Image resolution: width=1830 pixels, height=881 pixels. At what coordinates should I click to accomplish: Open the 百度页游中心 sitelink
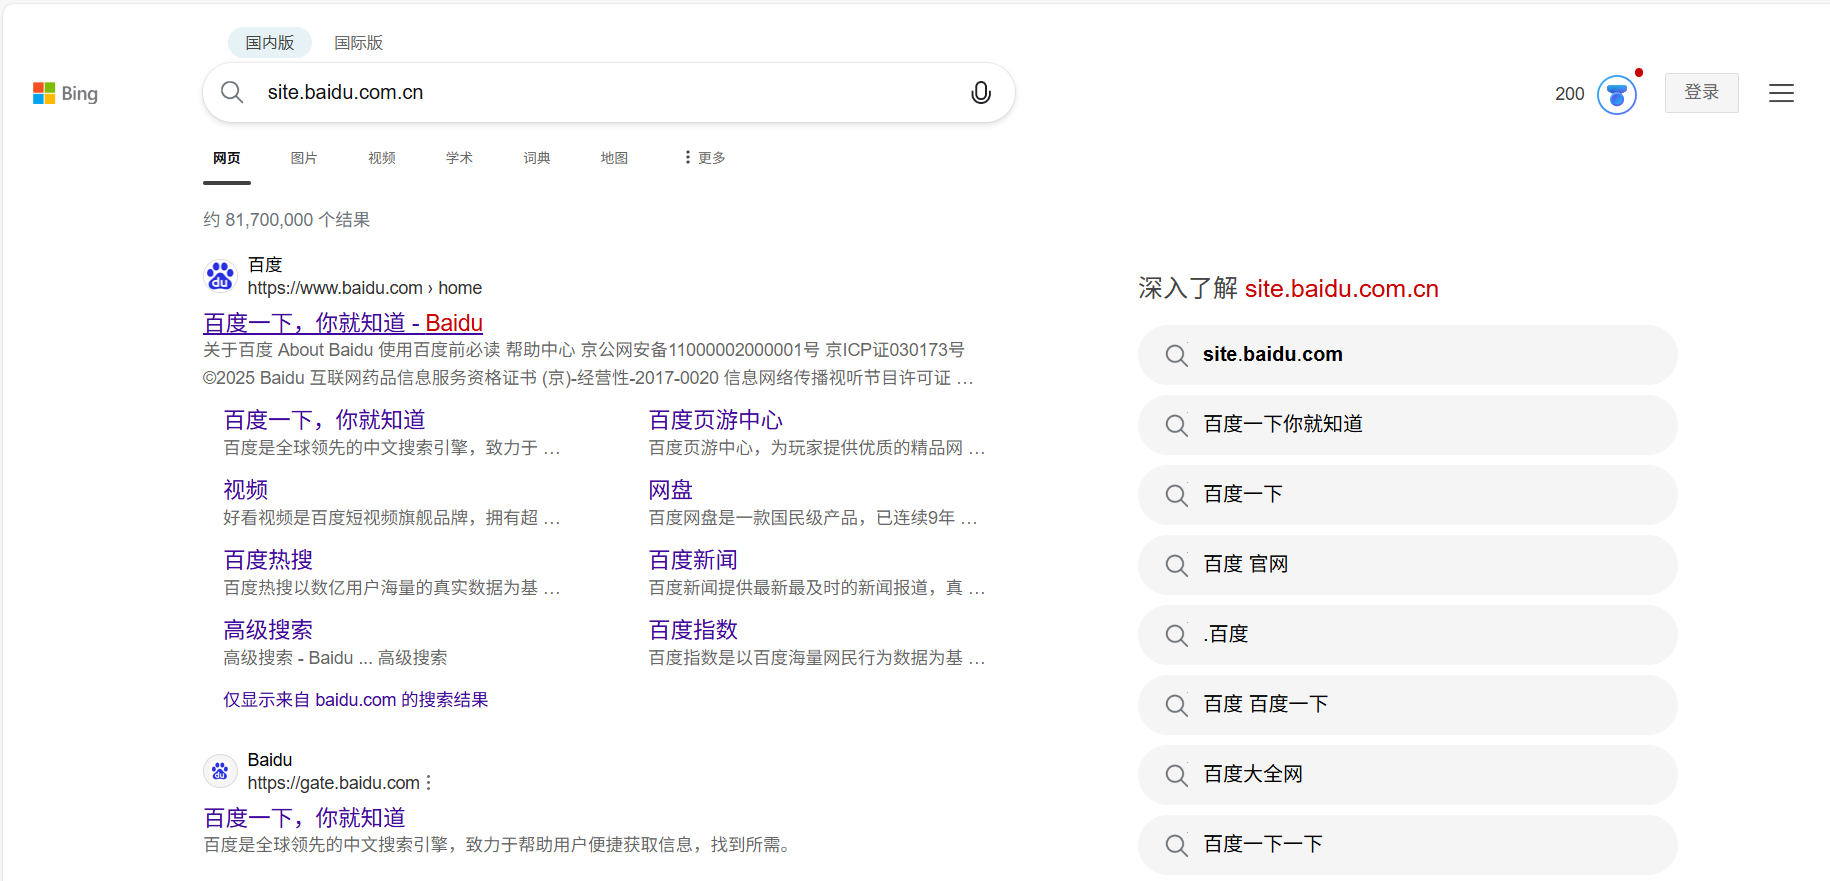(x=716, y=419)
